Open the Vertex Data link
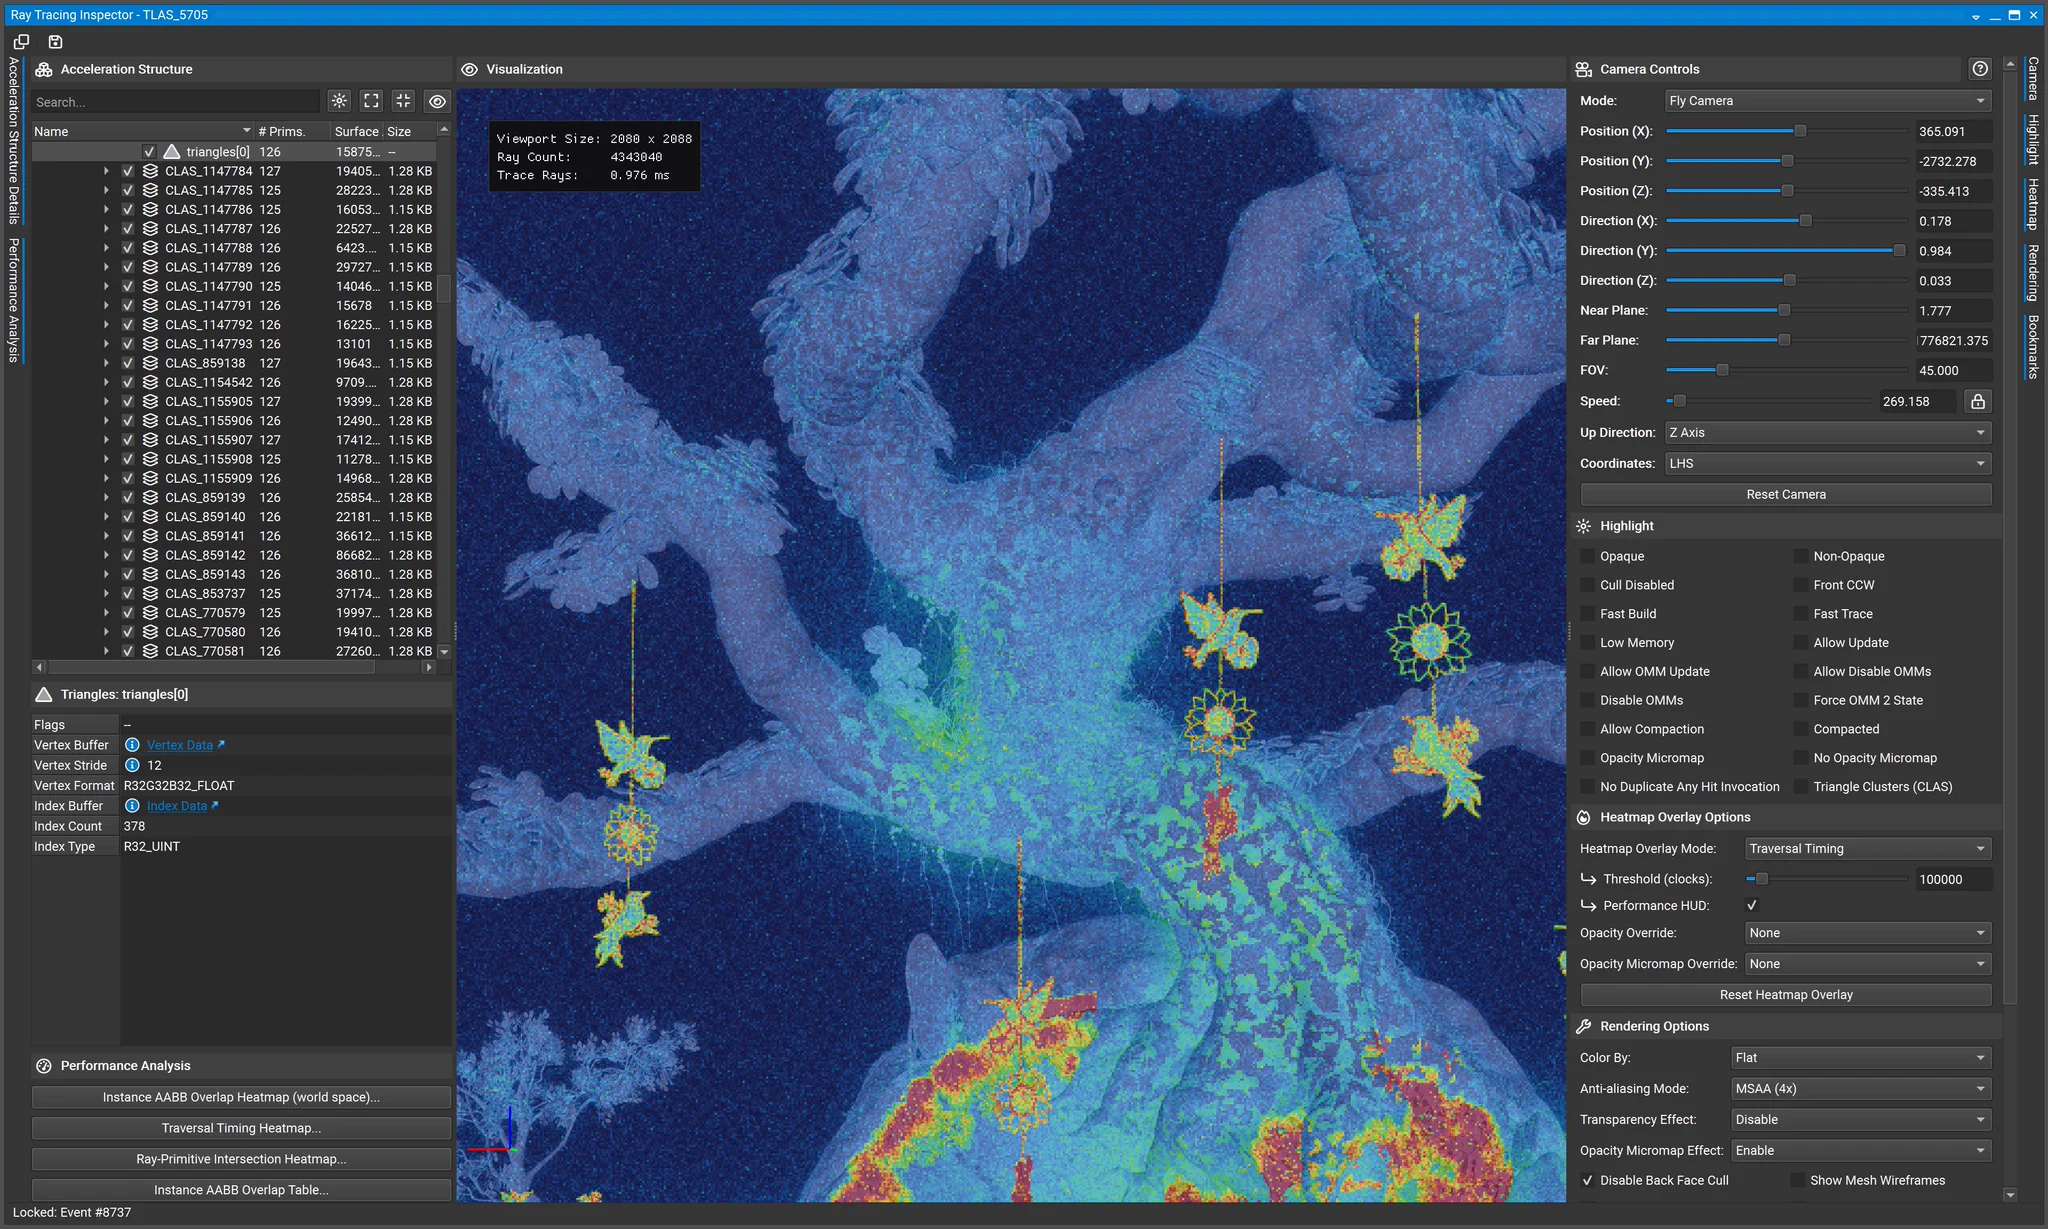The width and height of the screenshot is (2048, 1229). 180,745
